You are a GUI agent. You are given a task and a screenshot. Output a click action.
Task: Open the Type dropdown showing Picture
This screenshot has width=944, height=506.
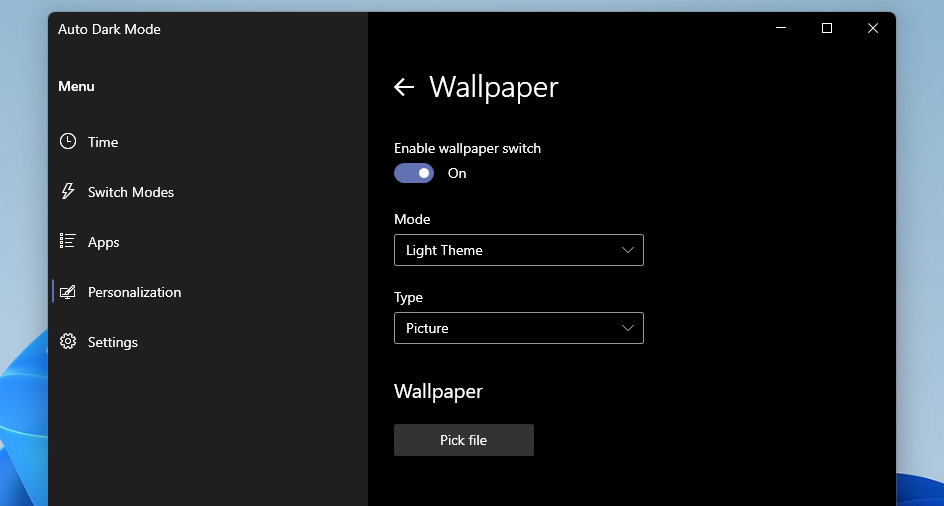tap(519, 328)
